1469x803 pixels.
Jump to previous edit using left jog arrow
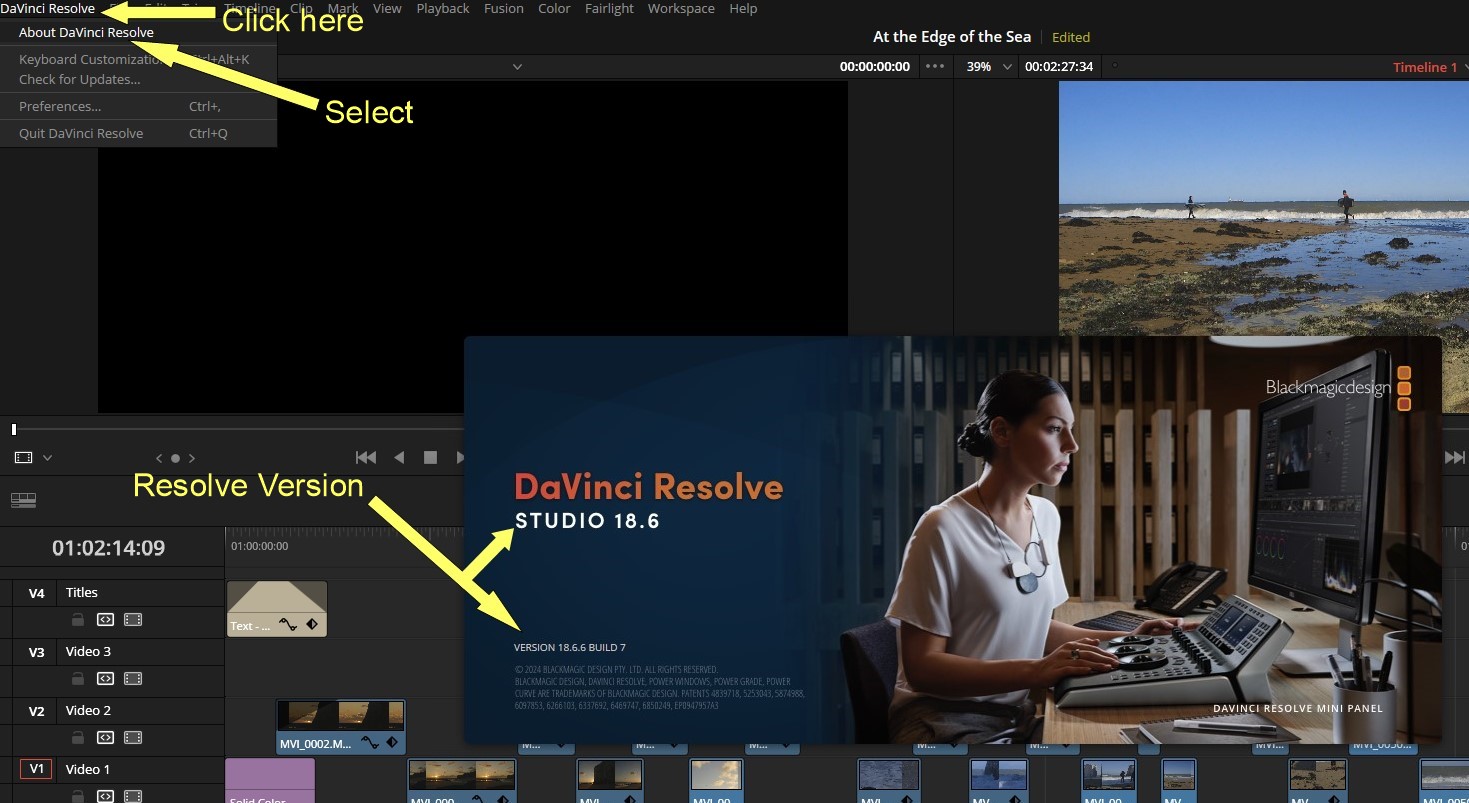click(158, 458)
